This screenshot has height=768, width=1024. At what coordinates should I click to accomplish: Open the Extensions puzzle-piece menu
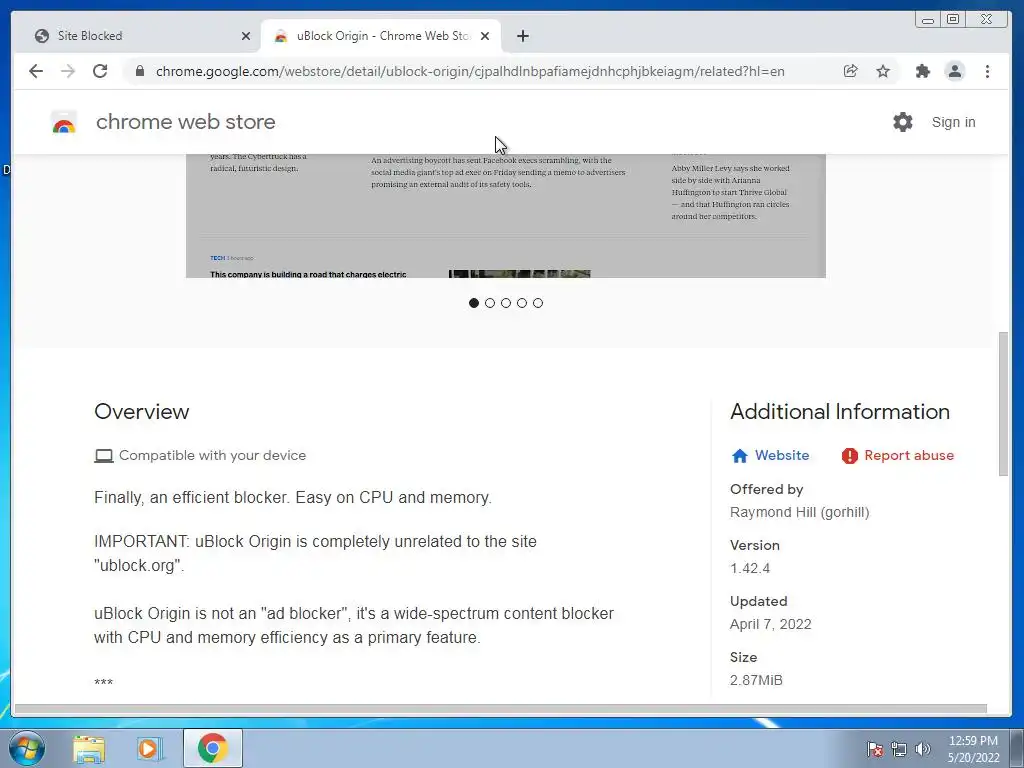click(922, 71)
